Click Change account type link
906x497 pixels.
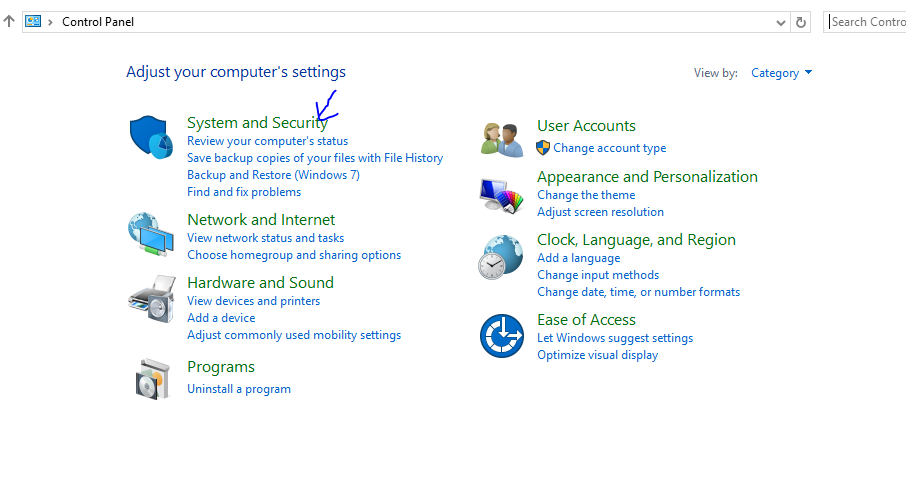point(610,148)
